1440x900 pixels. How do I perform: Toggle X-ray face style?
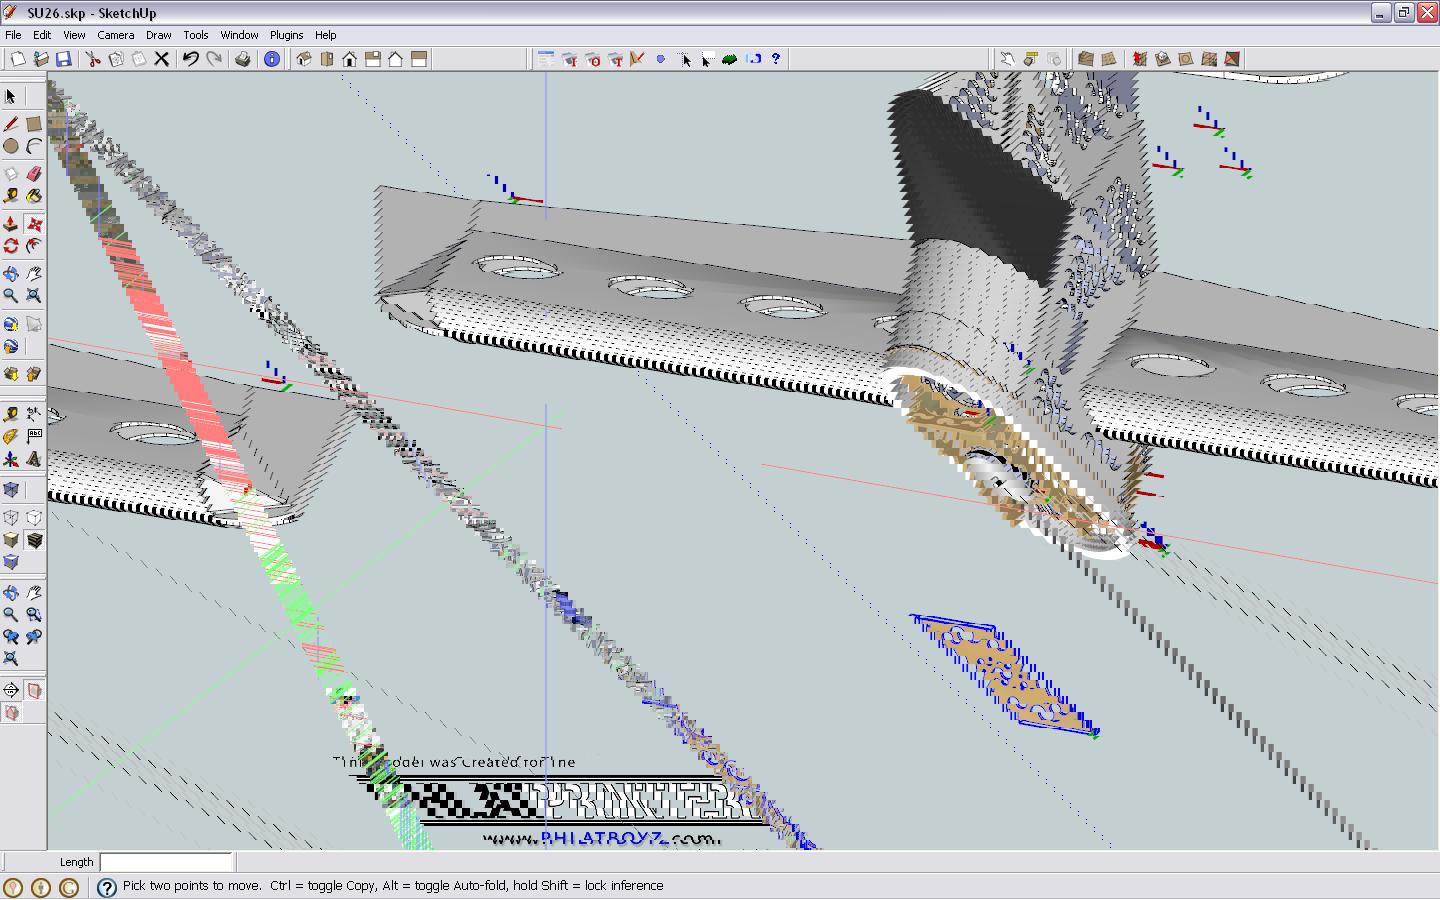click(11, 490)
